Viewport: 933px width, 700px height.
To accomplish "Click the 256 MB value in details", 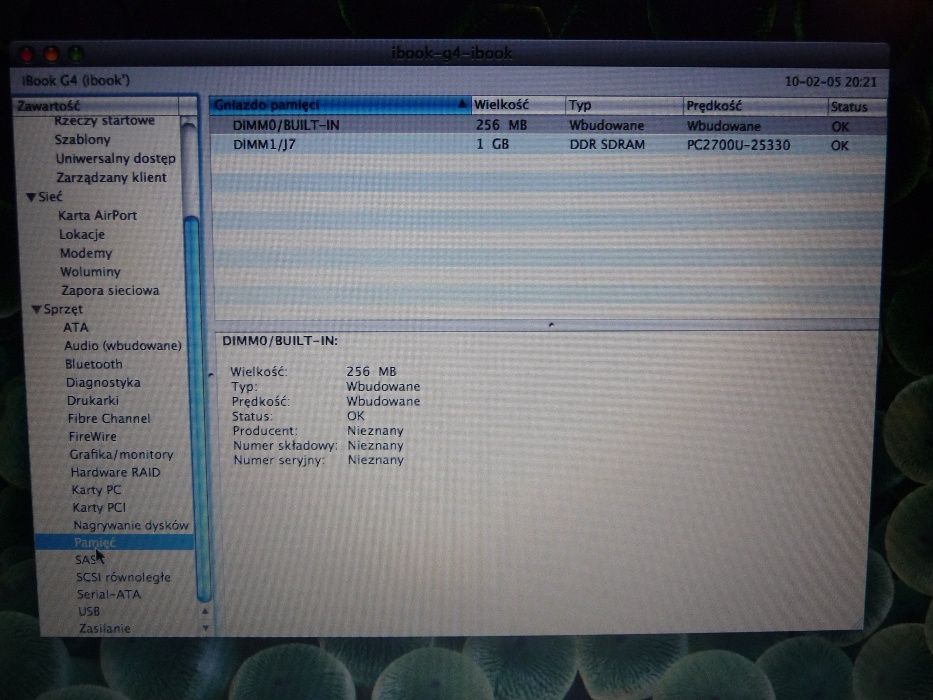I will 371,371.
